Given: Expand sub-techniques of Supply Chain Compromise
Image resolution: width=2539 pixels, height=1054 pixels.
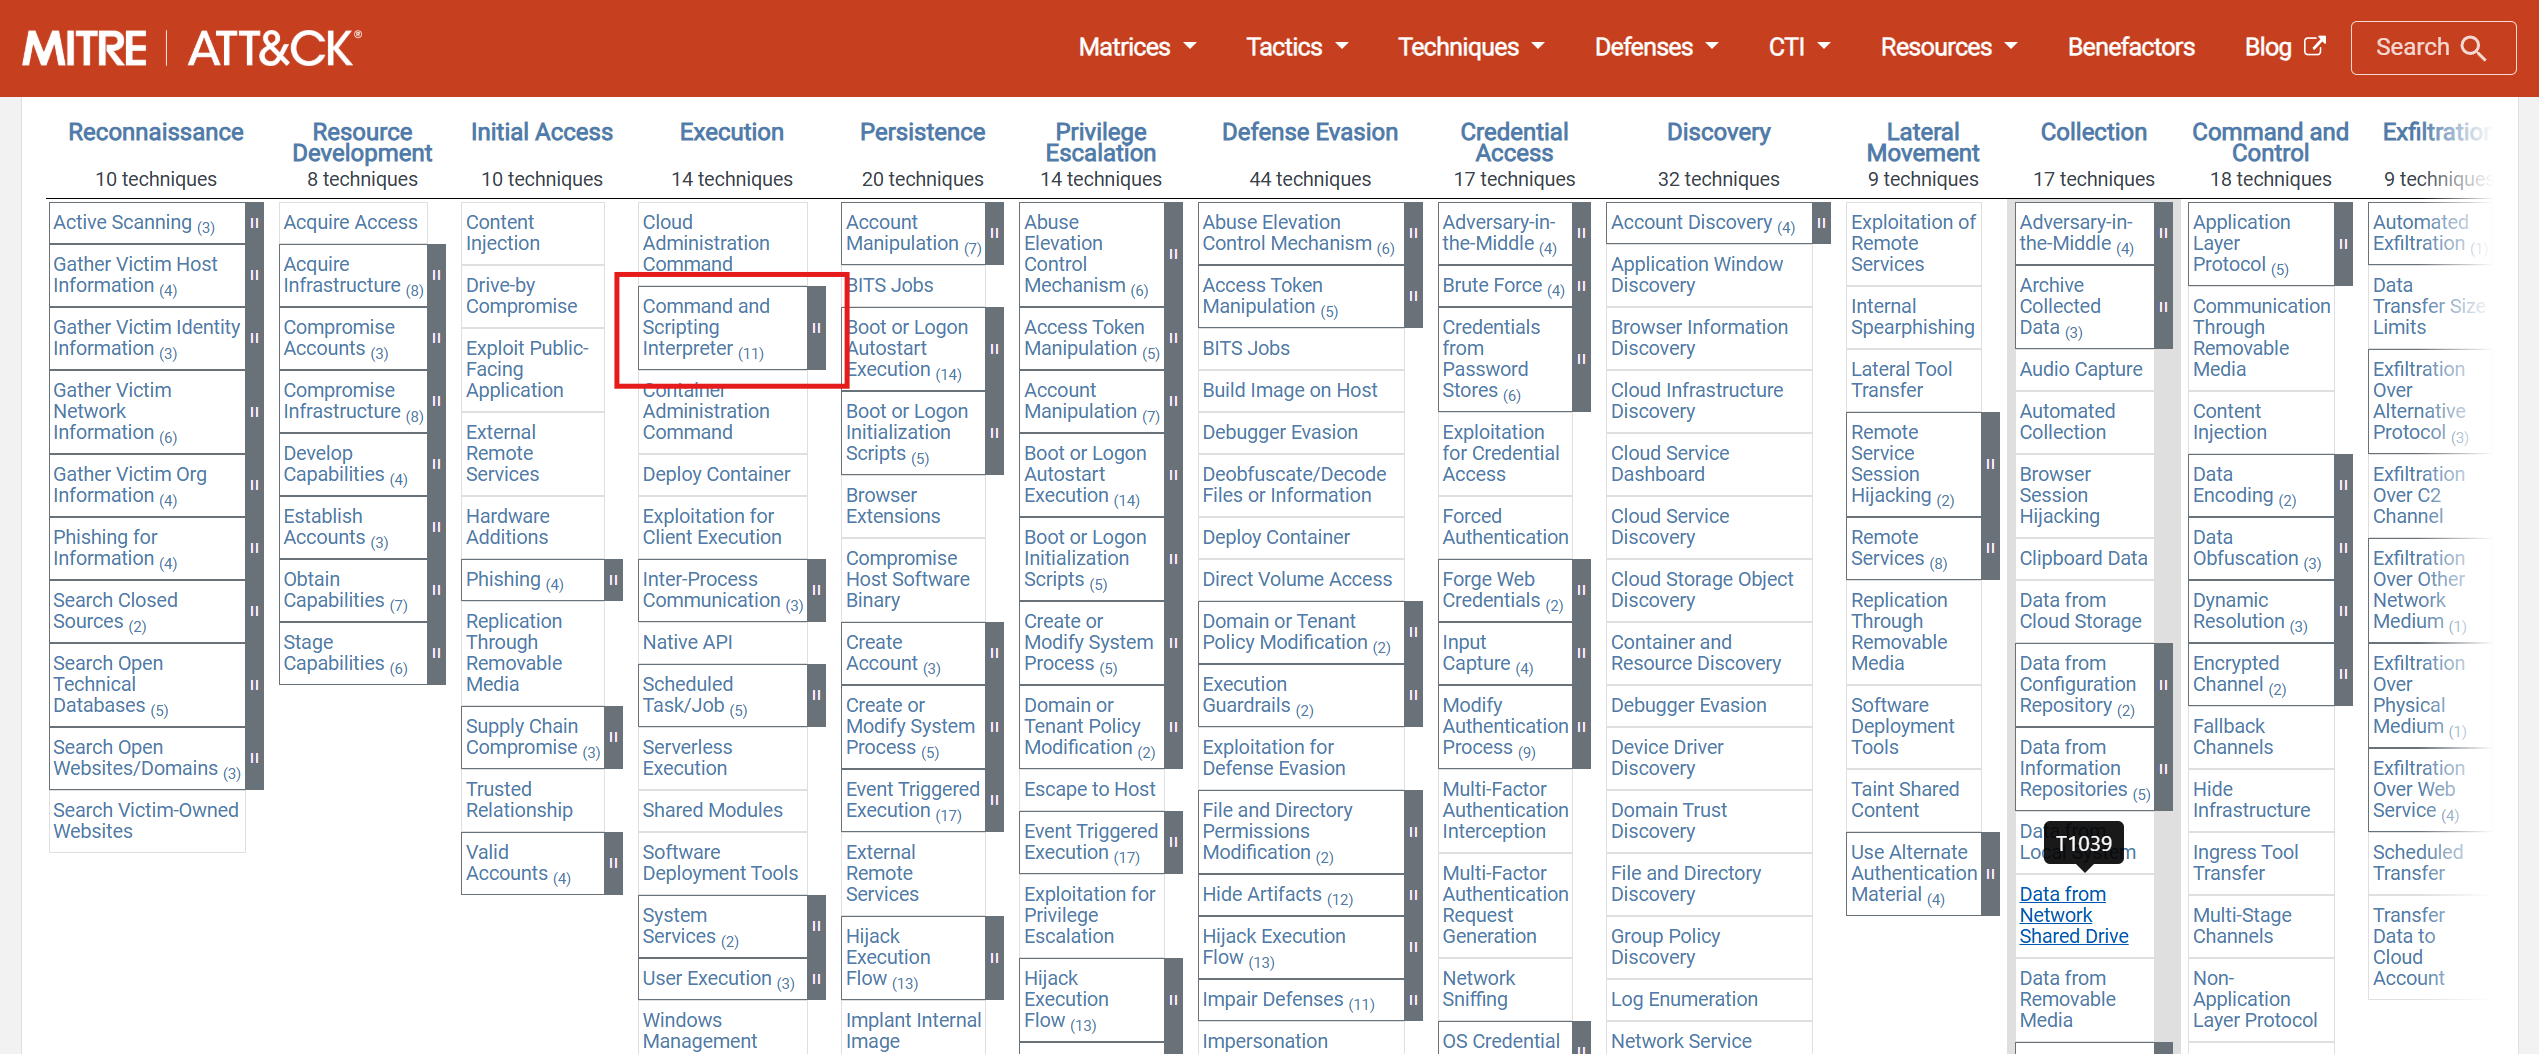Looking at the screenshot, I should 614,737.
